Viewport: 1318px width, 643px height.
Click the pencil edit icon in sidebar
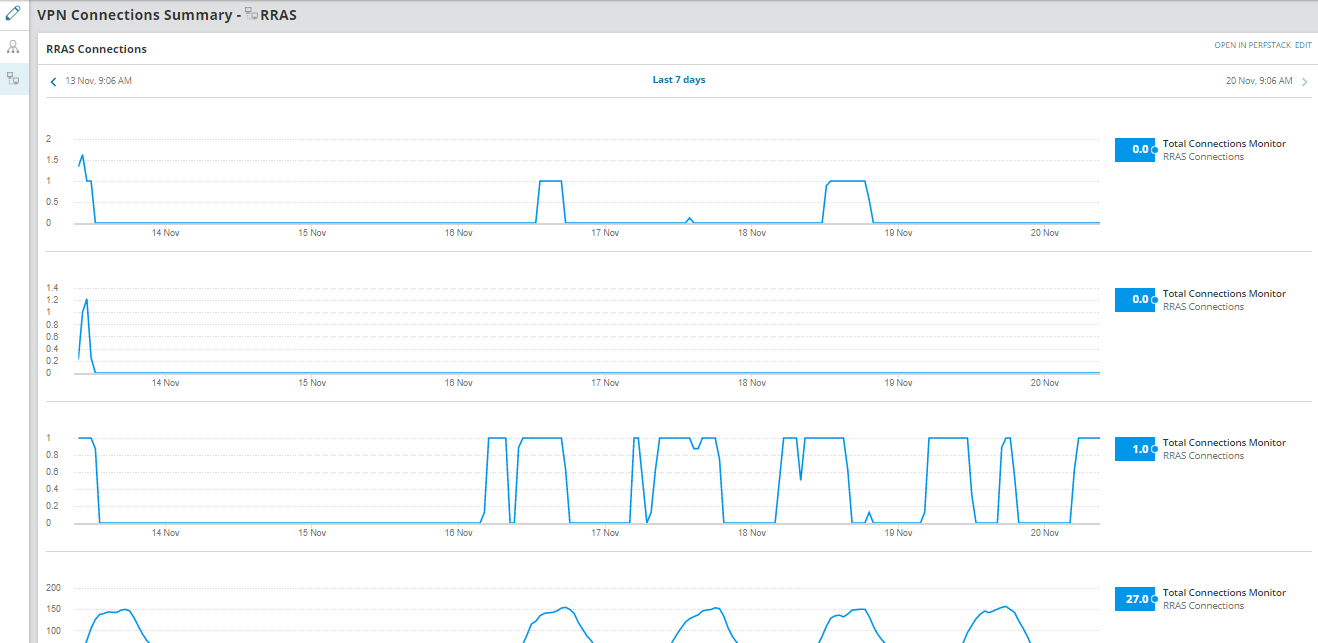click(x=13, y=14)
